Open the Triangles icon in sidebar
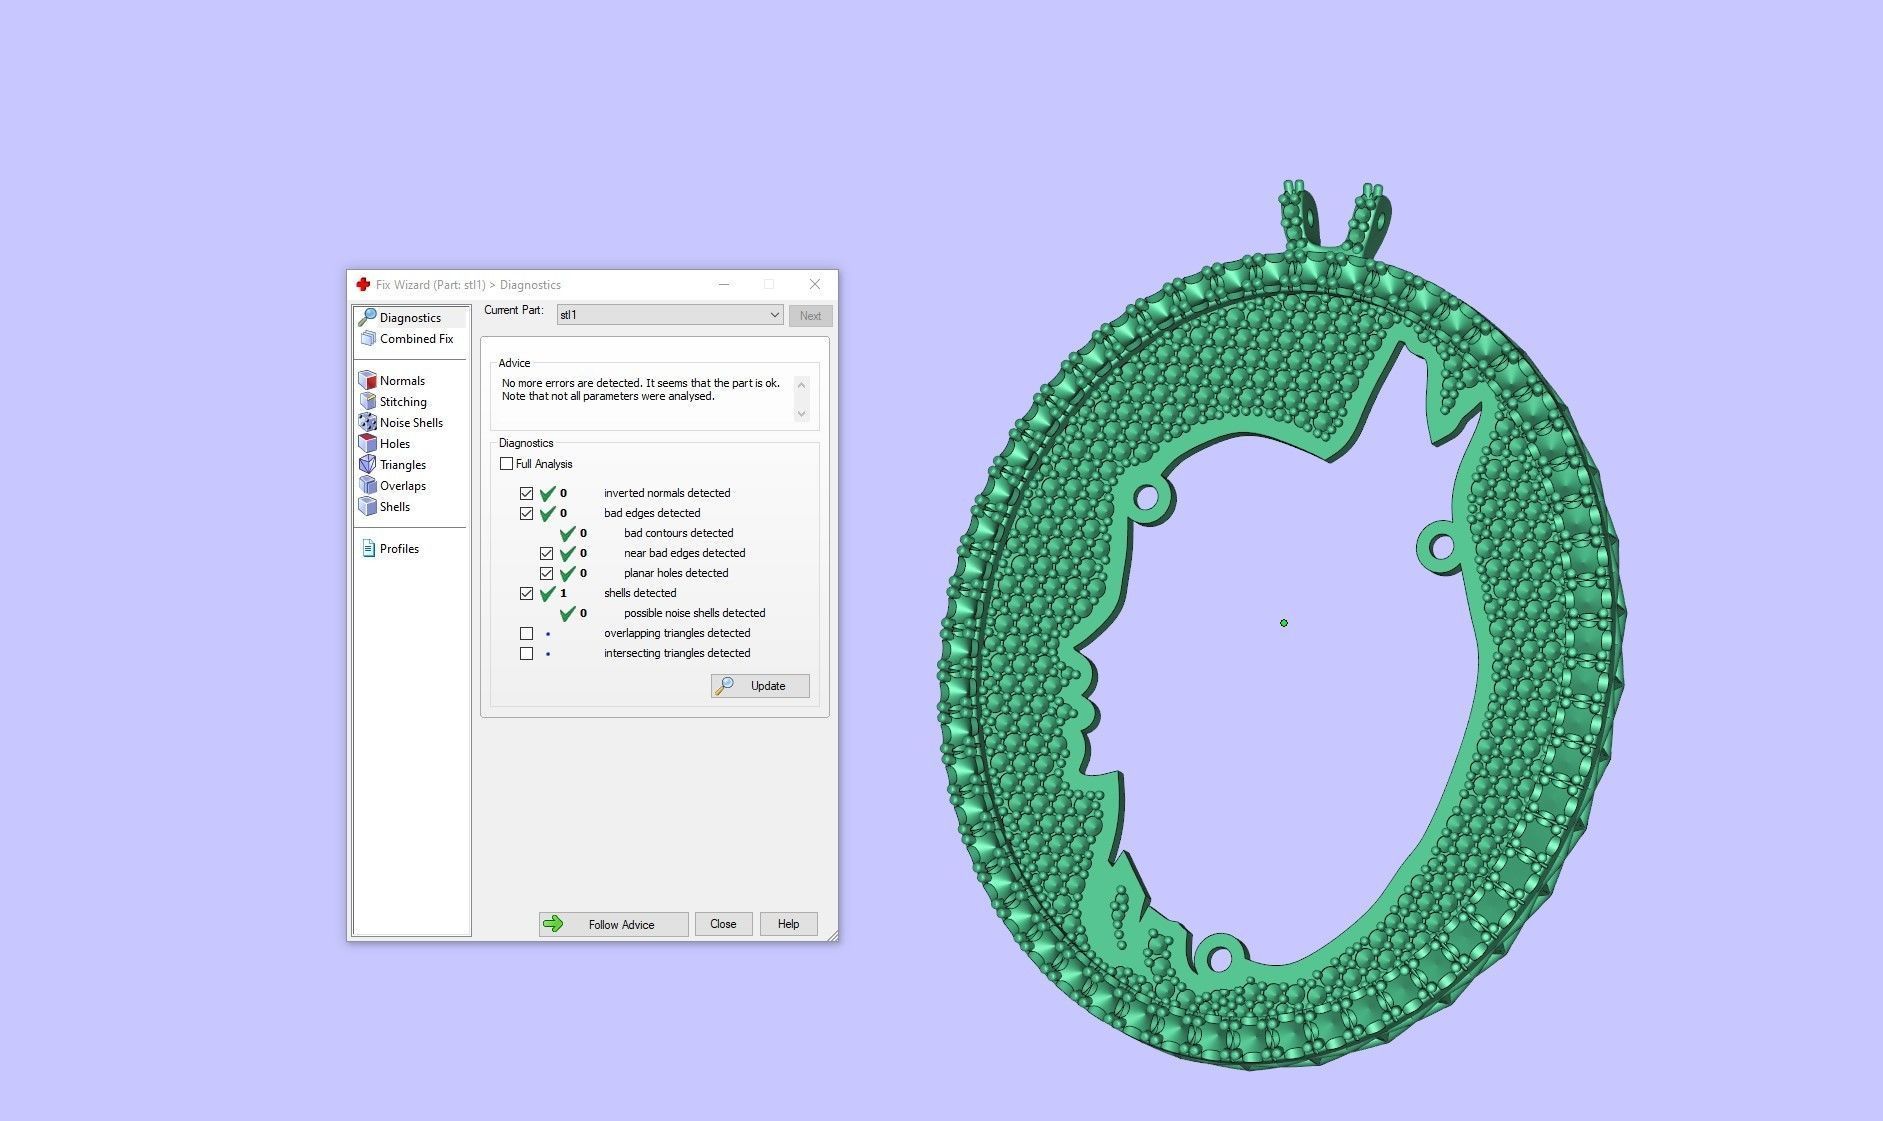Viewport: 1883px width, 1121px height. pos(367,464)
